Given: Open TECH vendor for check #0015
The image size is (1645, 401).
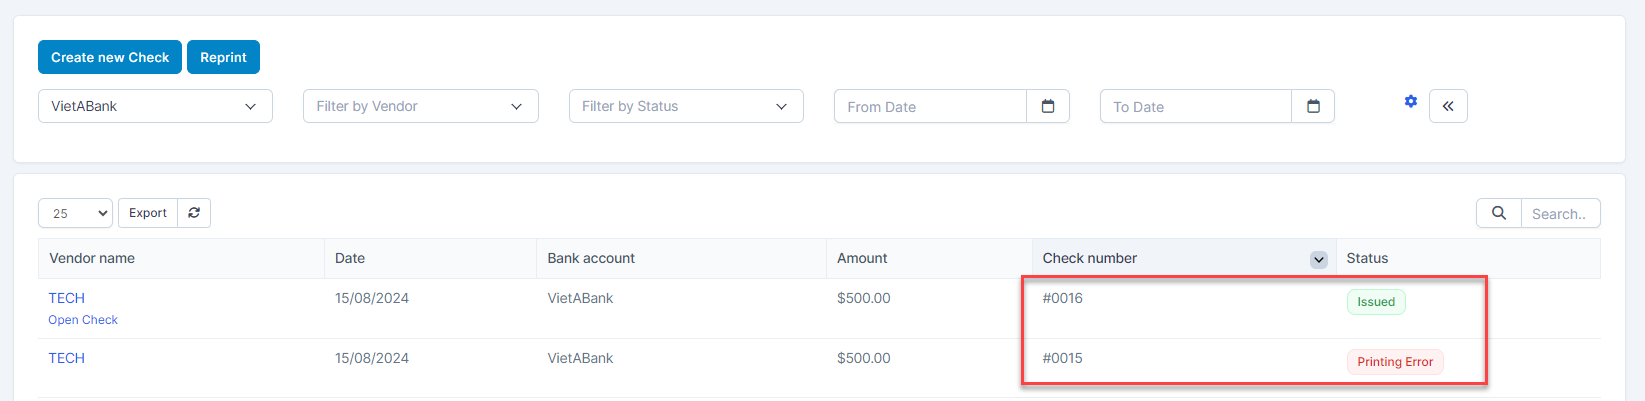Looking at the screenshot, I should [x=67, y=358].
